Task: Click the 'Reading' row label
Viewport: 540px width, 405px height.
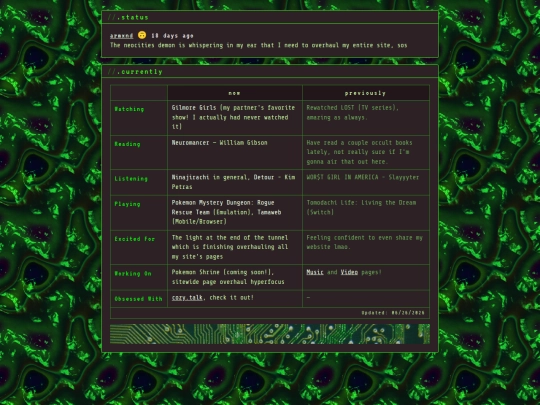Action: (127, 144)
